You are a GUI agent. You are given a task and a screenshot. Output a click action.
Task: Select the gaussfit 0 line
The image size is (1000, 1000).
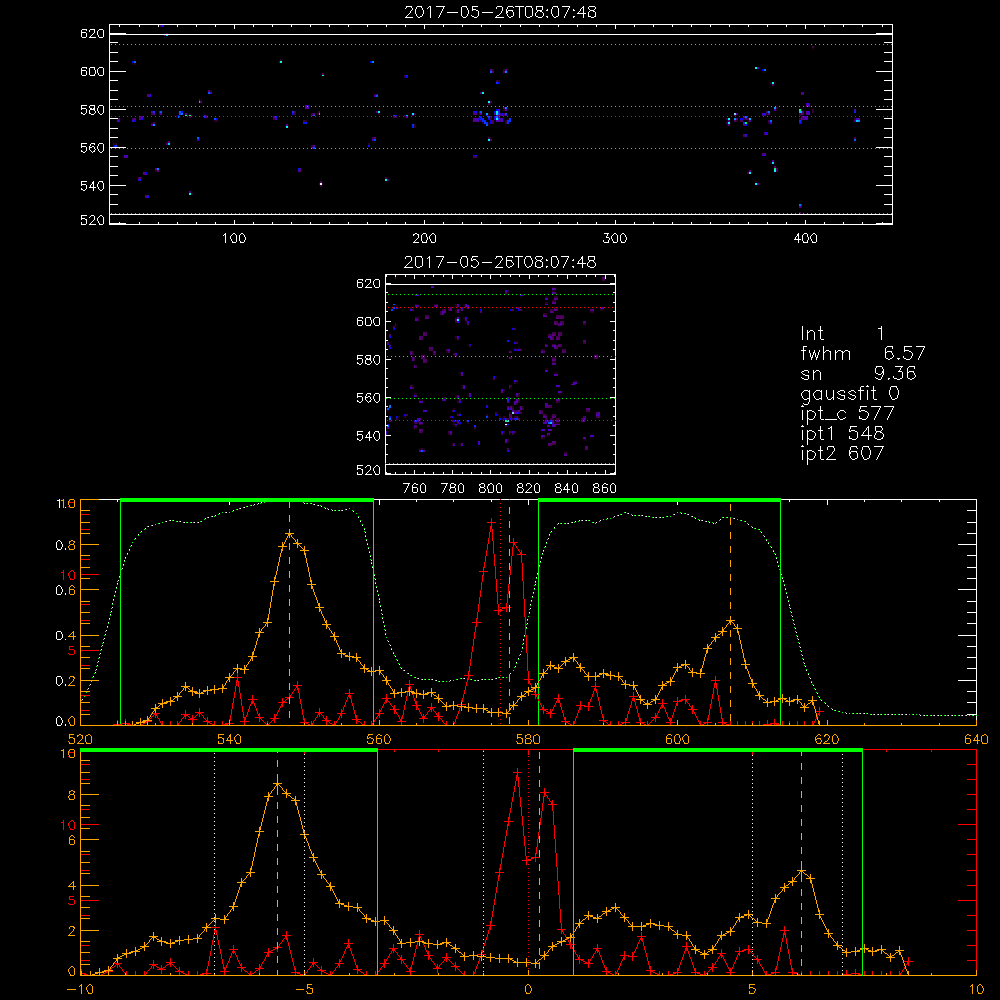[849, 393]
